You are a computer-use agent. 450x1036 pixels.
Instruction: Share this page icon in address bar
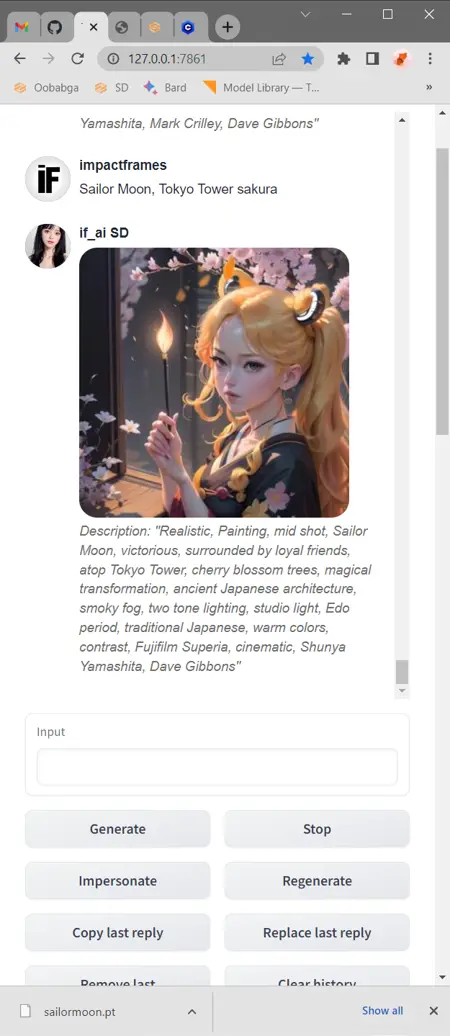279,59
